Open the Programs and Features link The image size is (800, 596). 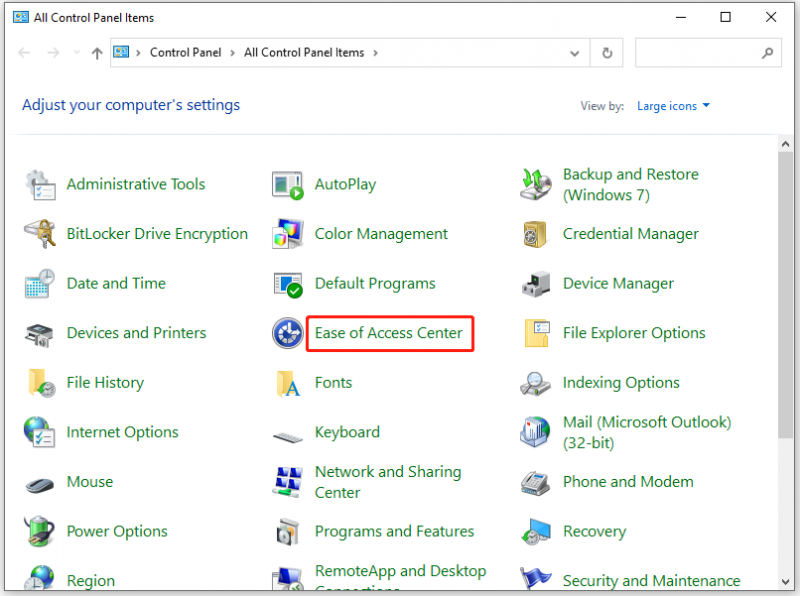(x=394, y=531)
